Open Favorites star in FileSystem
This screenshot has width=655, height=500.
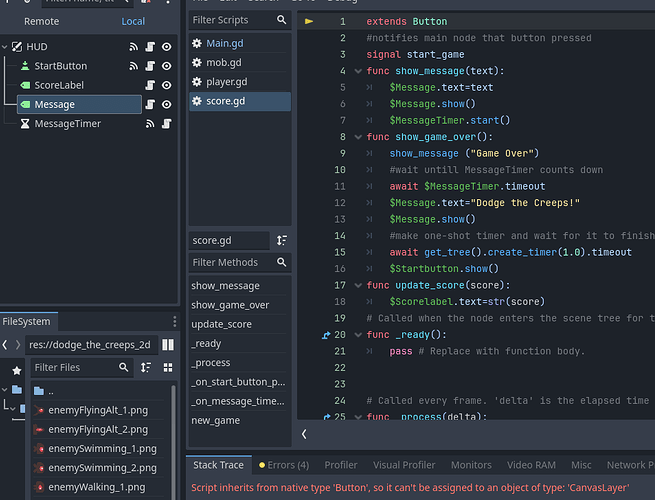(17, 371)
